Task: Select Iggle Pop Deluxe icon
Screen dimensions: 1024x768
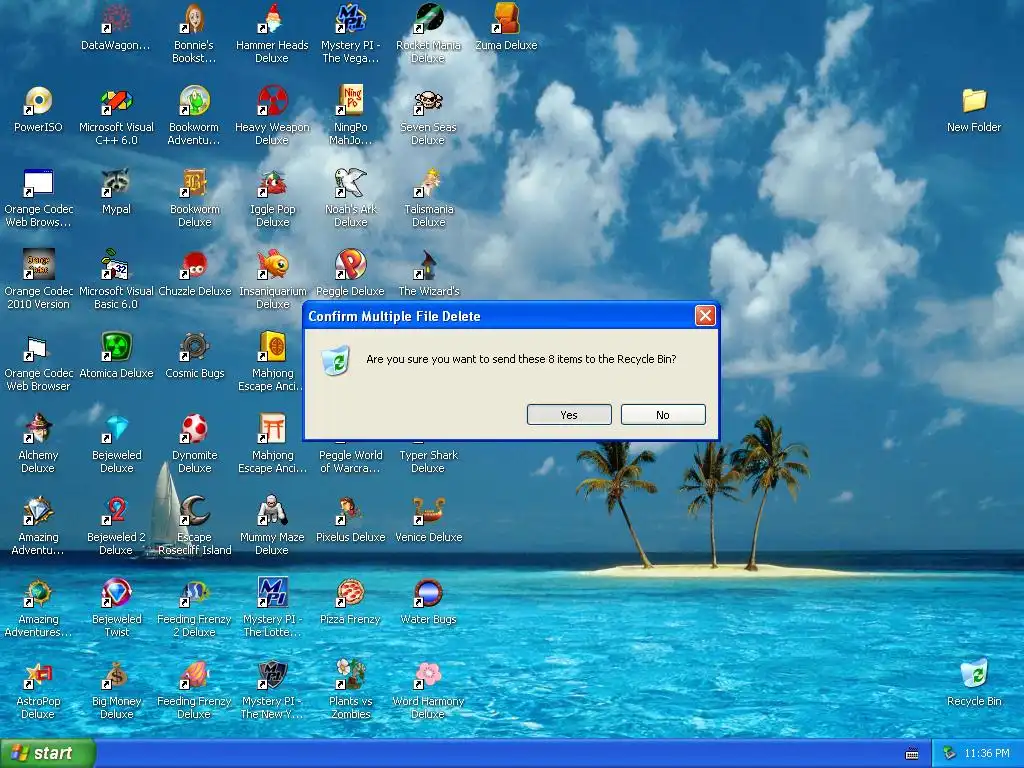Action: 272,199
